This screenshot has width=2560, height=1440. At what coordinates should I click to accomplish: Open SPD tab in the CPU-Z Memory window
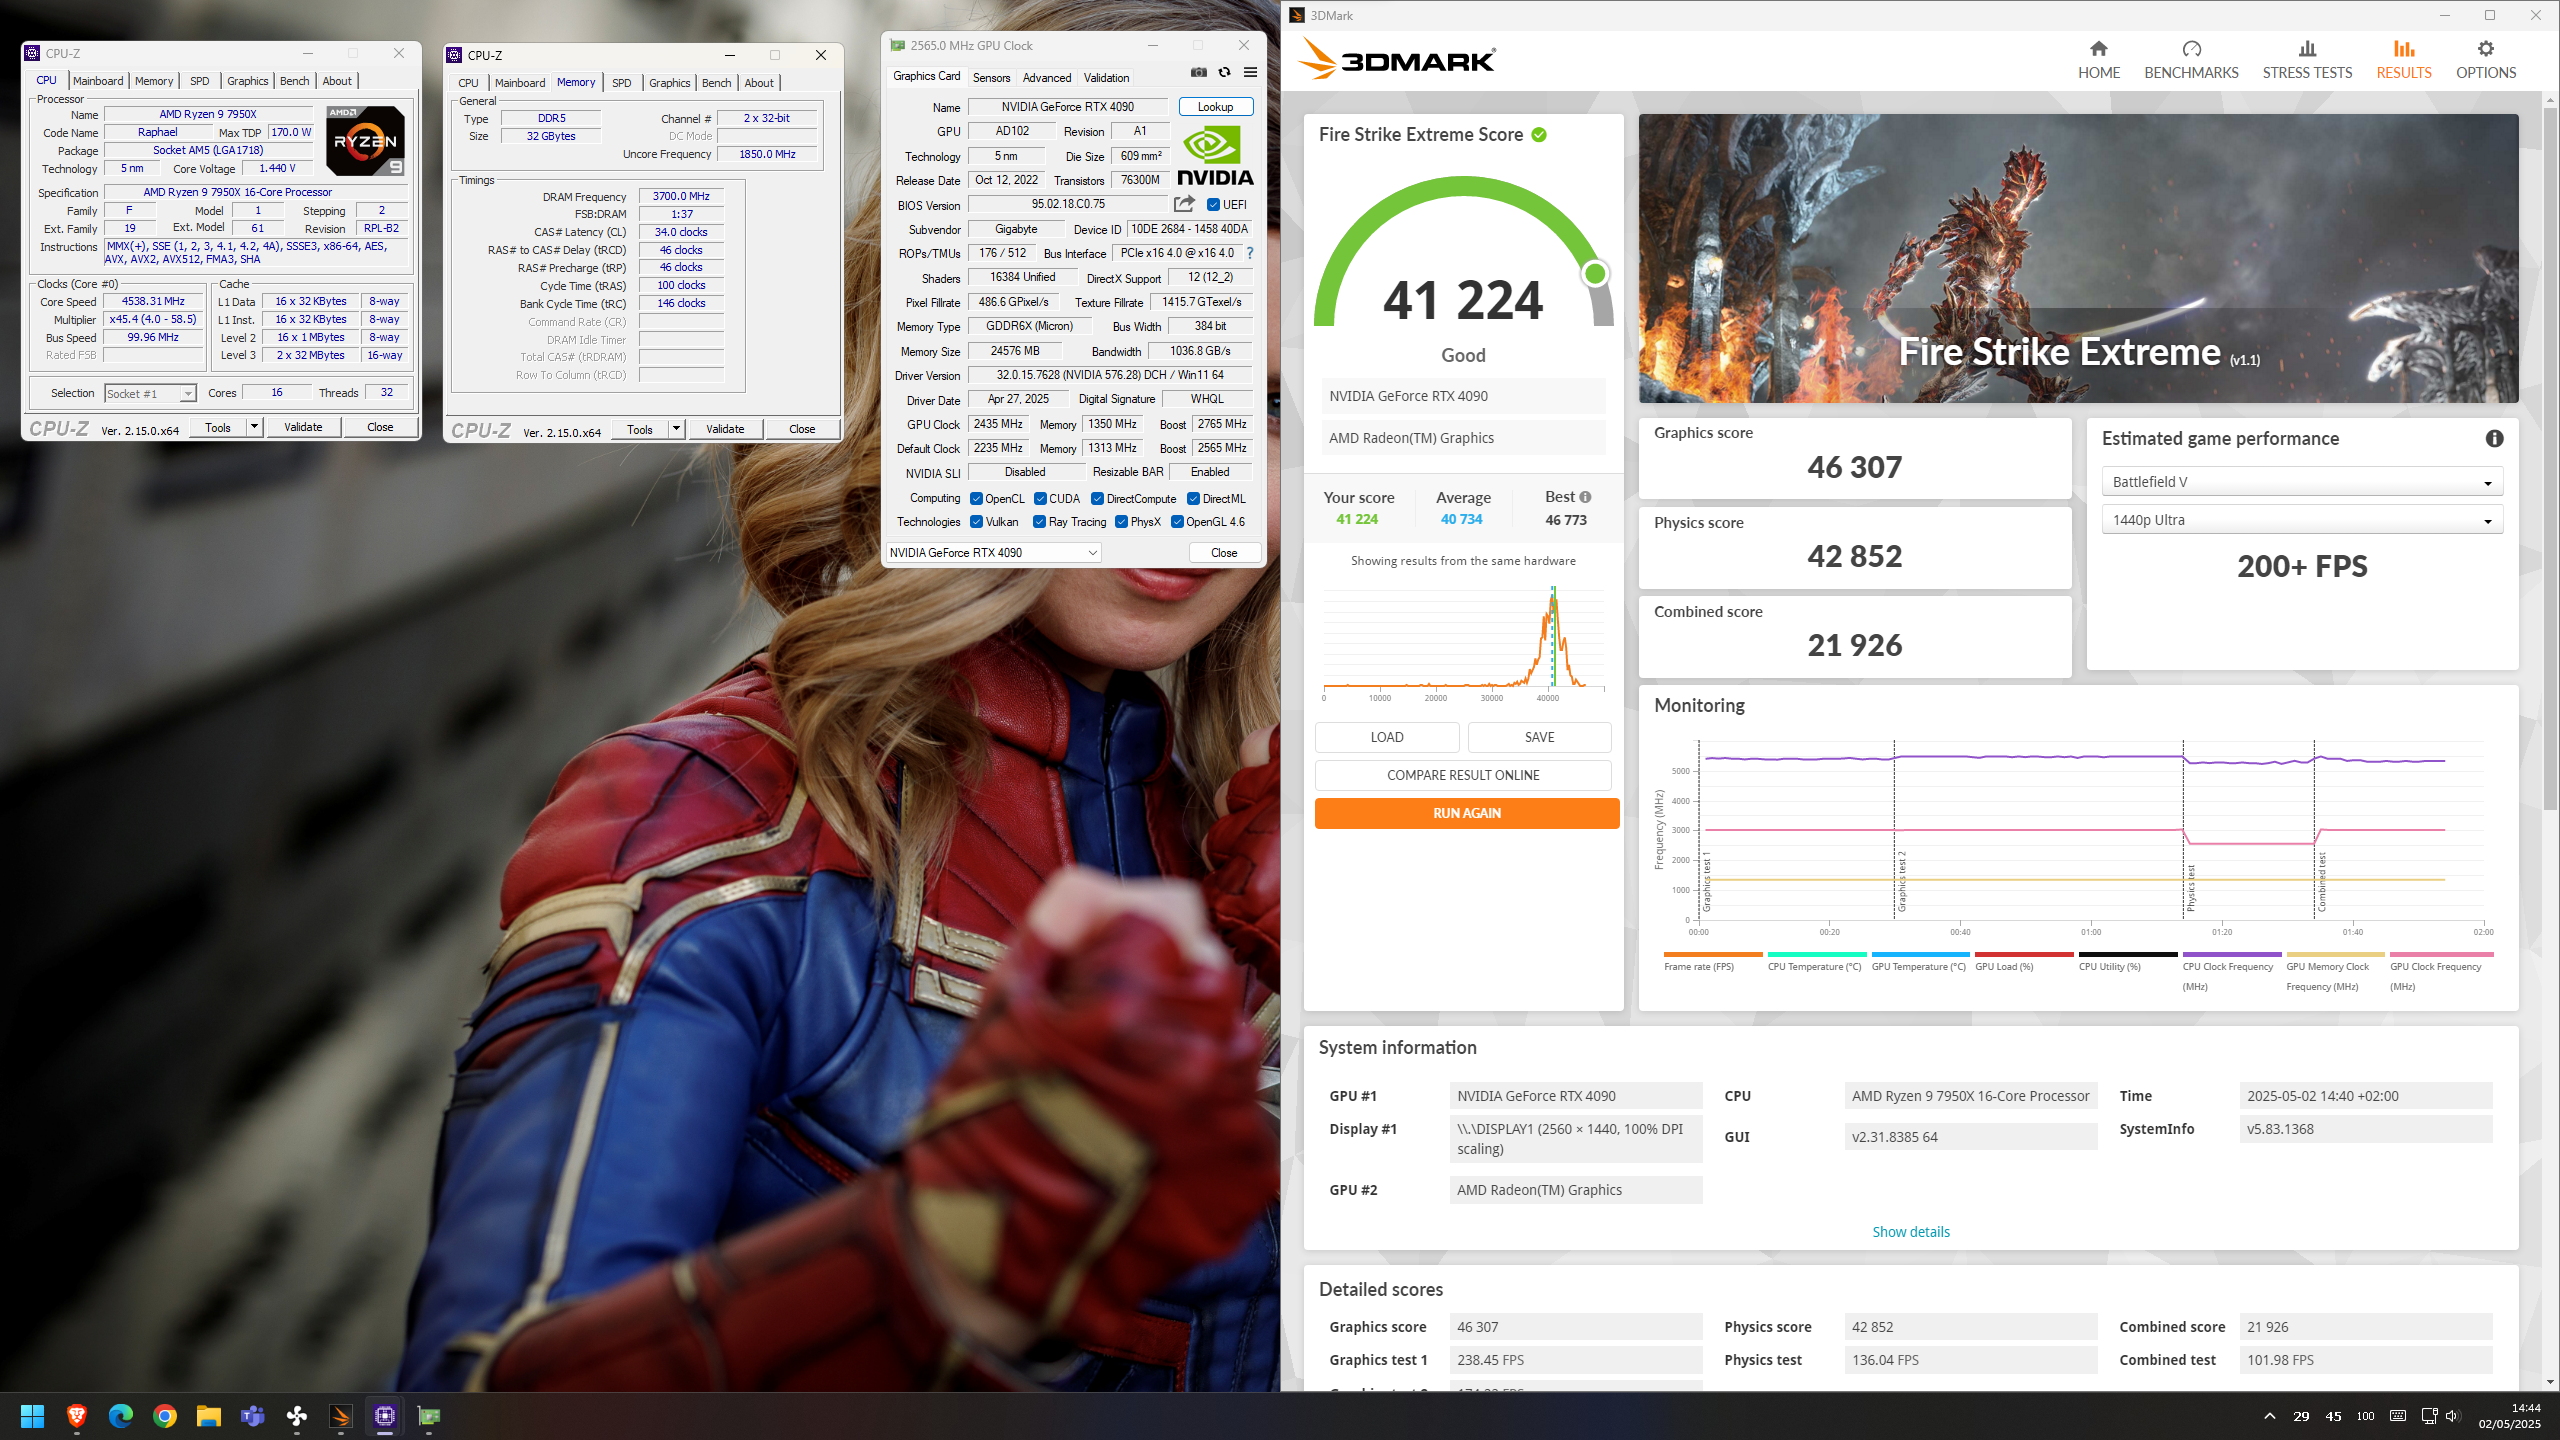tap(621, 83)
